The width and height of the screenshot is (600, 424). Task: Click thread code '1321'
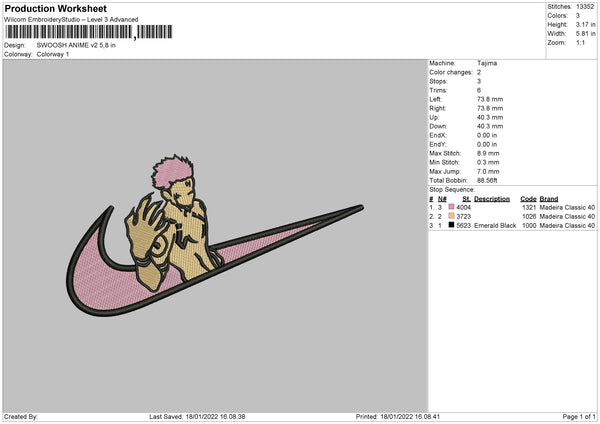coord(529,207)
